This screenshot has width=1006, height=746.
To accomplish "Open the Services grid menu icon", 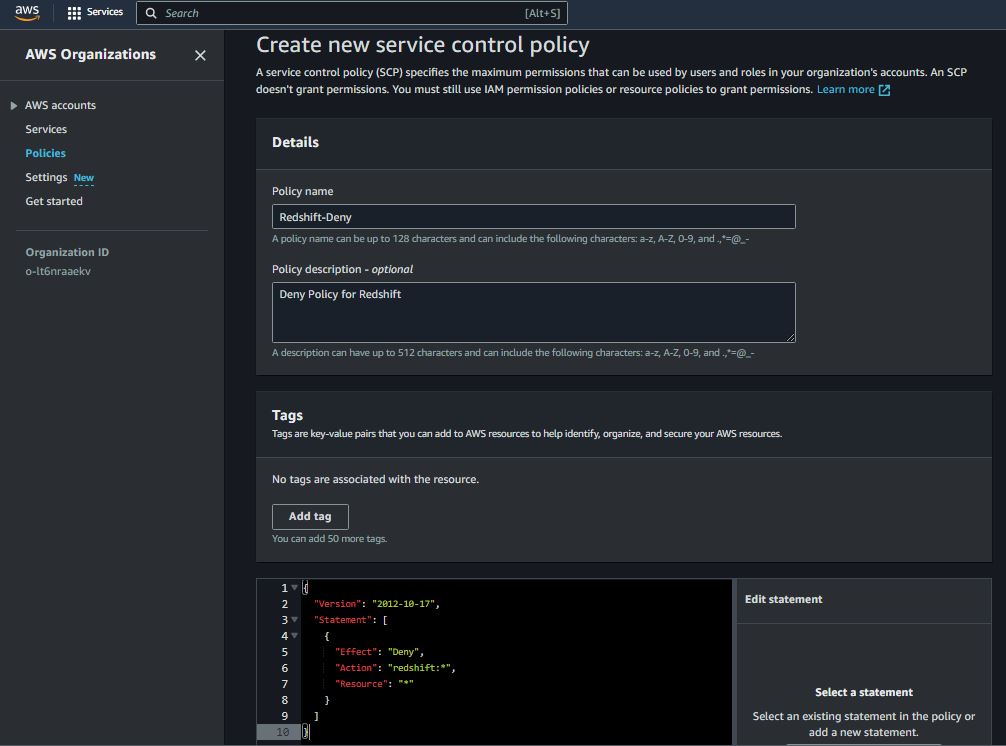I will click(x=74, y=13).
